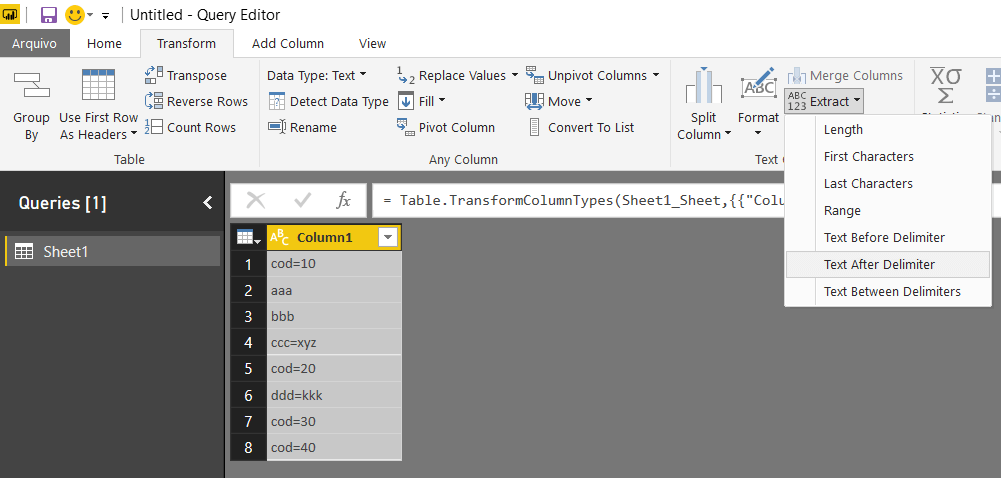Click cell cod=30
Screen dimensions: 1001x478
pos(334,421)
